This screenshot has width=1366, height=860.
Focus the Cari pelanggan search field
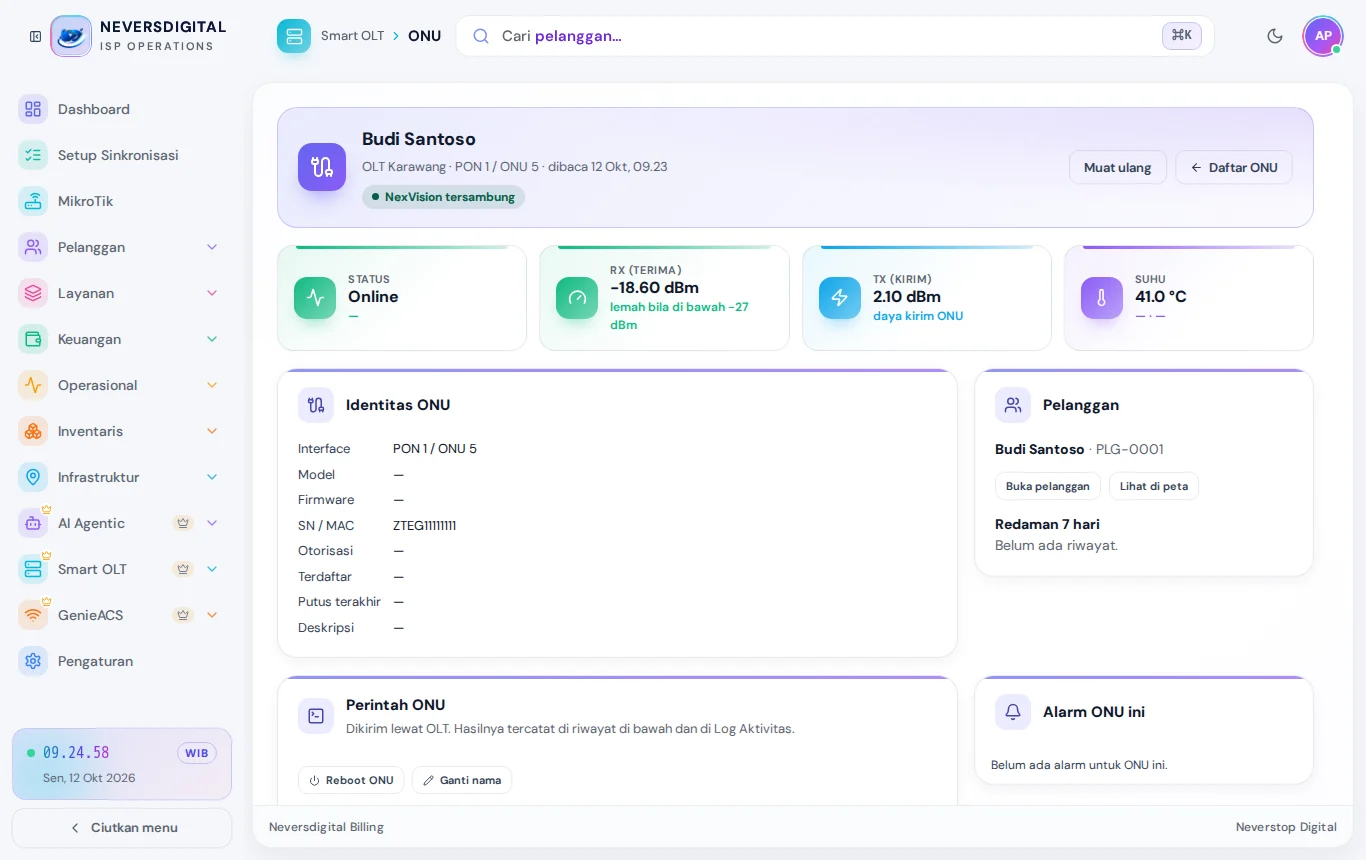pyautogui.click(x=835, y=36)
